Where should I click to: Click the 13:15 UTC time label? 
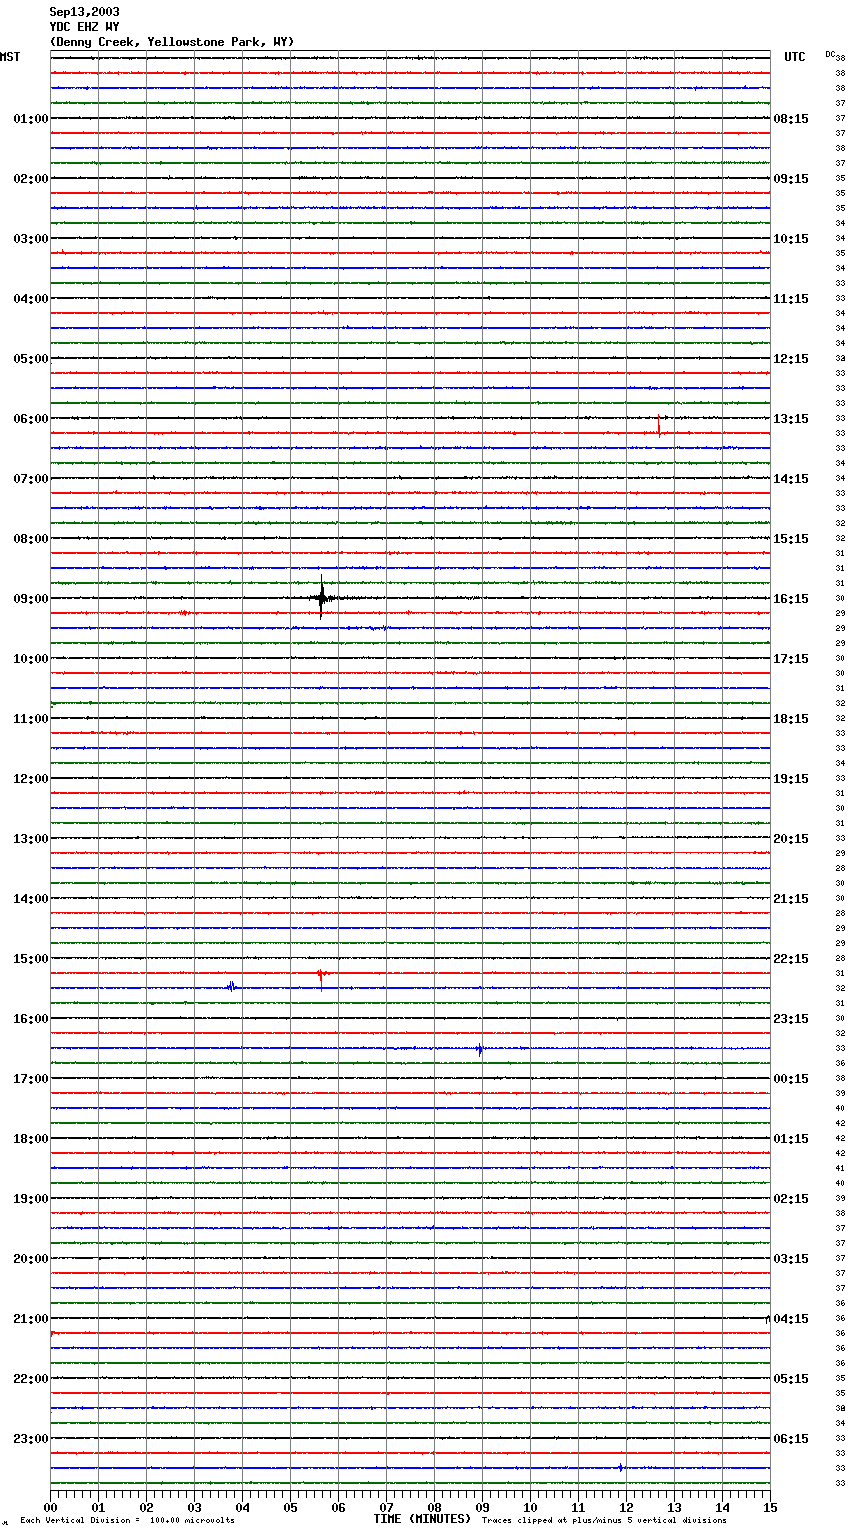(x=791, y=419)
